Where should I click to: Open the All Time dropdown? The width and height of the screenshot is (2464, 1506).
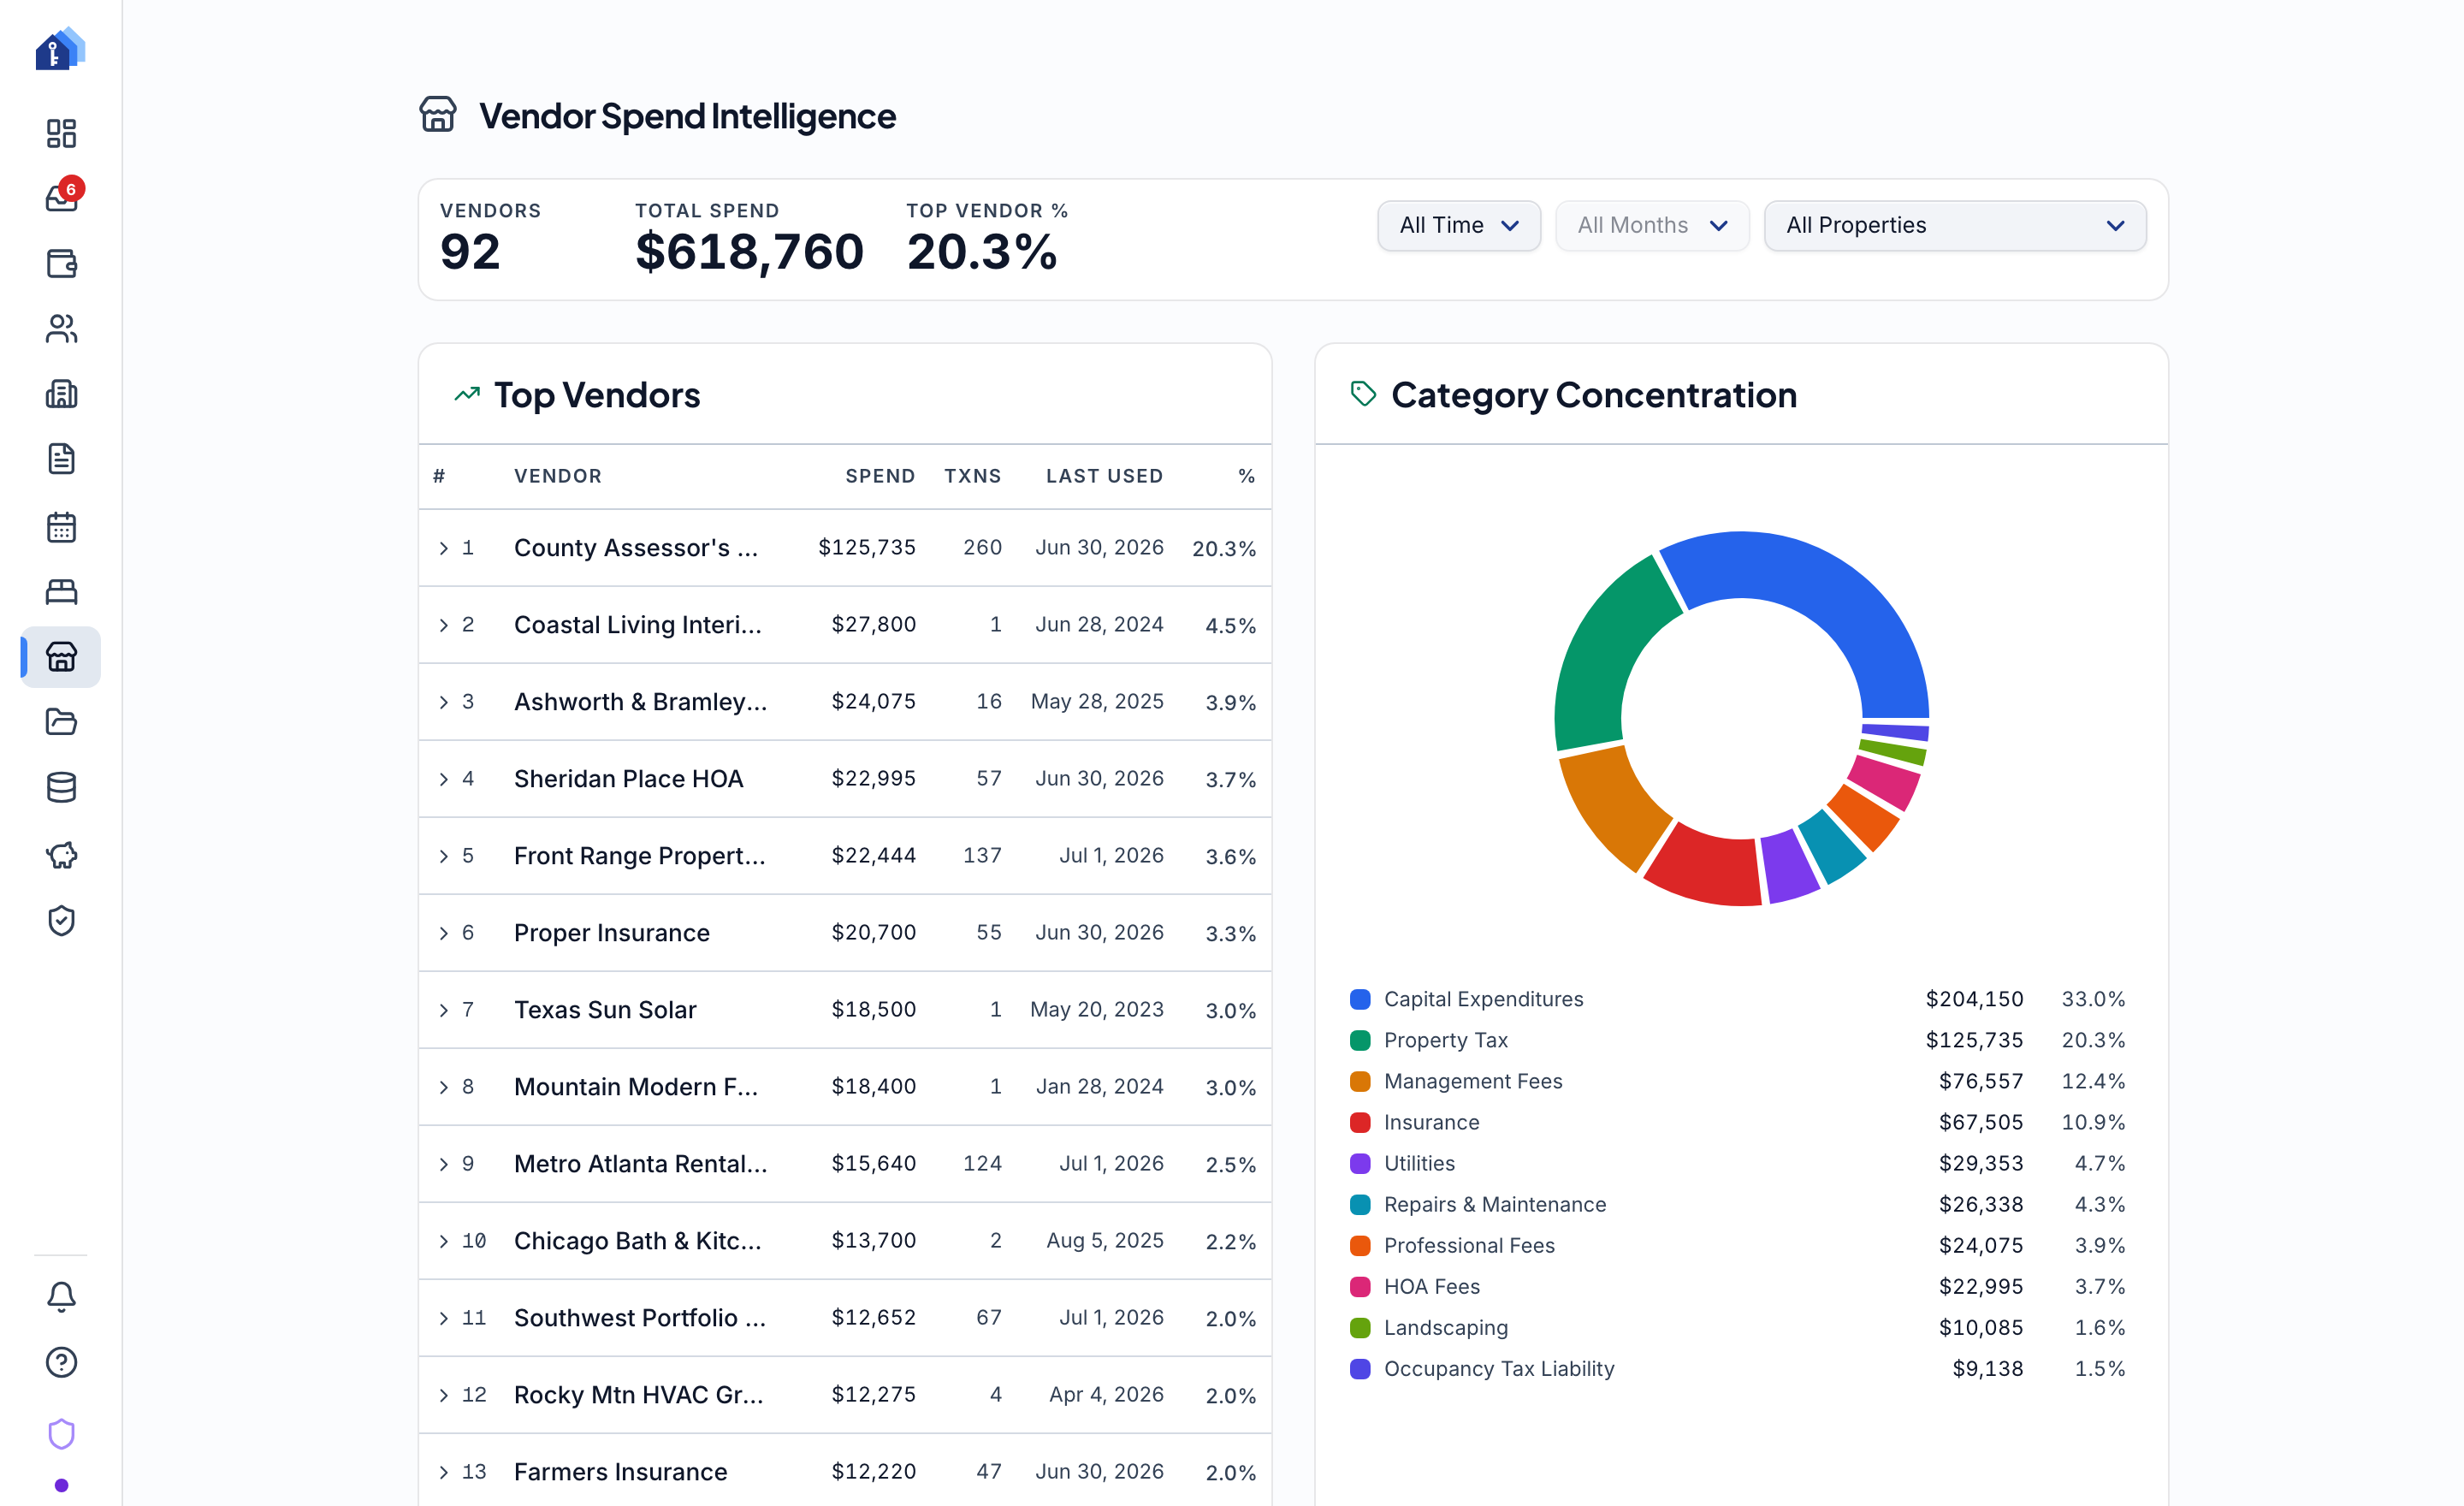tap(1459, 226)
